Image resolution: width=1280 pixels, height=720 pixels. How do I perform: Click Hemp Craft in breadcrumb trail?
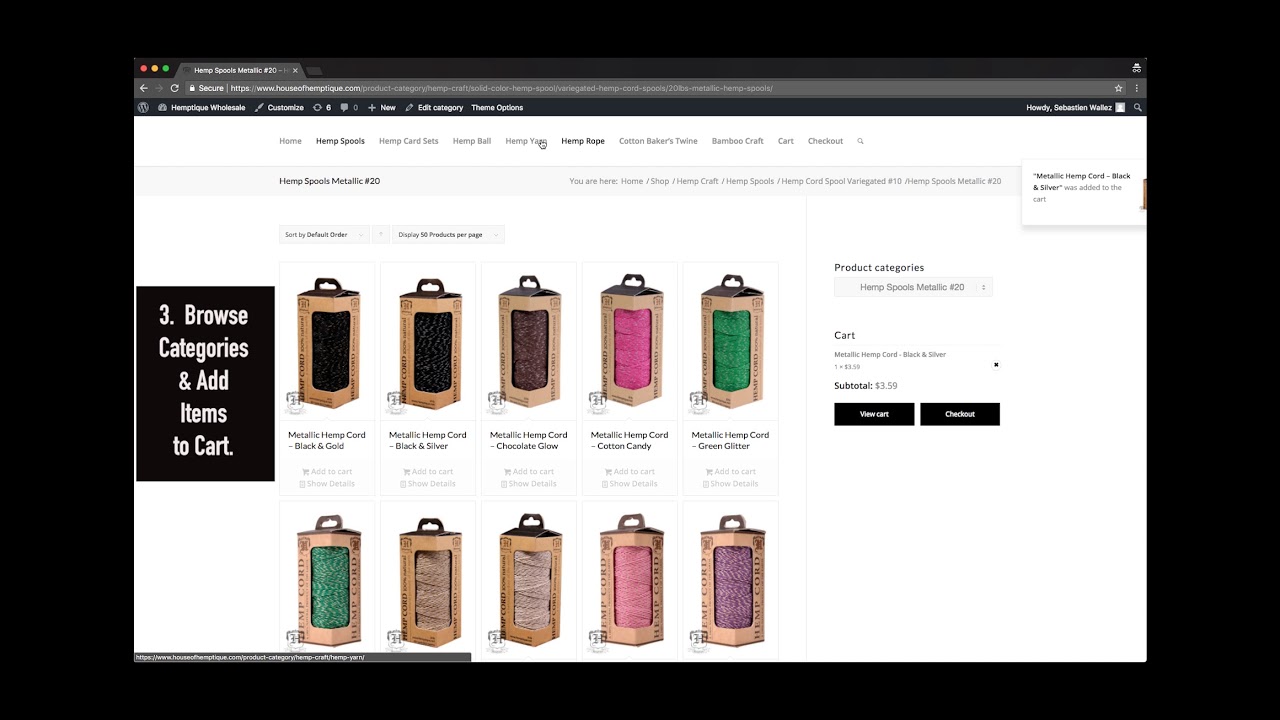[x=697, y=181]
